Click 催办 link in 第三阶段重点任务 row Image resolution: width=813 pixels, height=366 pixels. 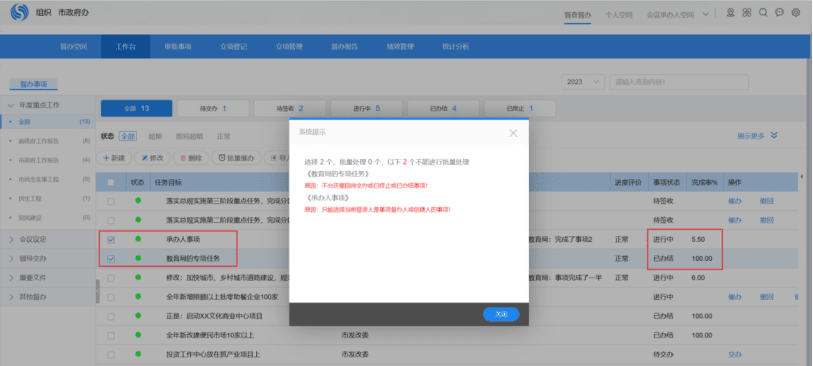pyautogui.click(x=735, y=201)
